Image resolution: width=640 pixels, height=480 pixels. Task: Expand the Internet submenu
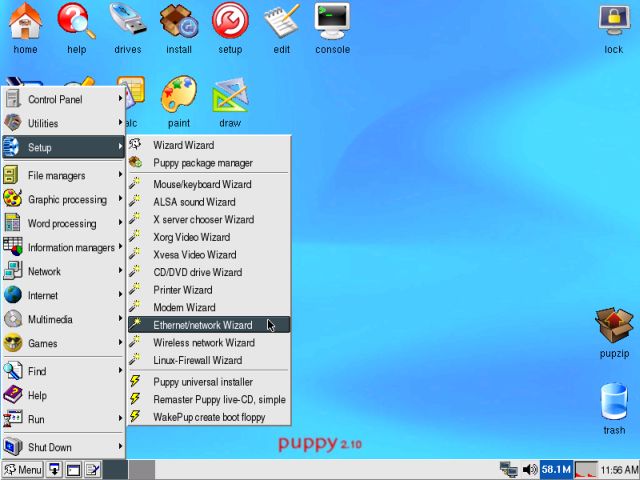[63, 296]
